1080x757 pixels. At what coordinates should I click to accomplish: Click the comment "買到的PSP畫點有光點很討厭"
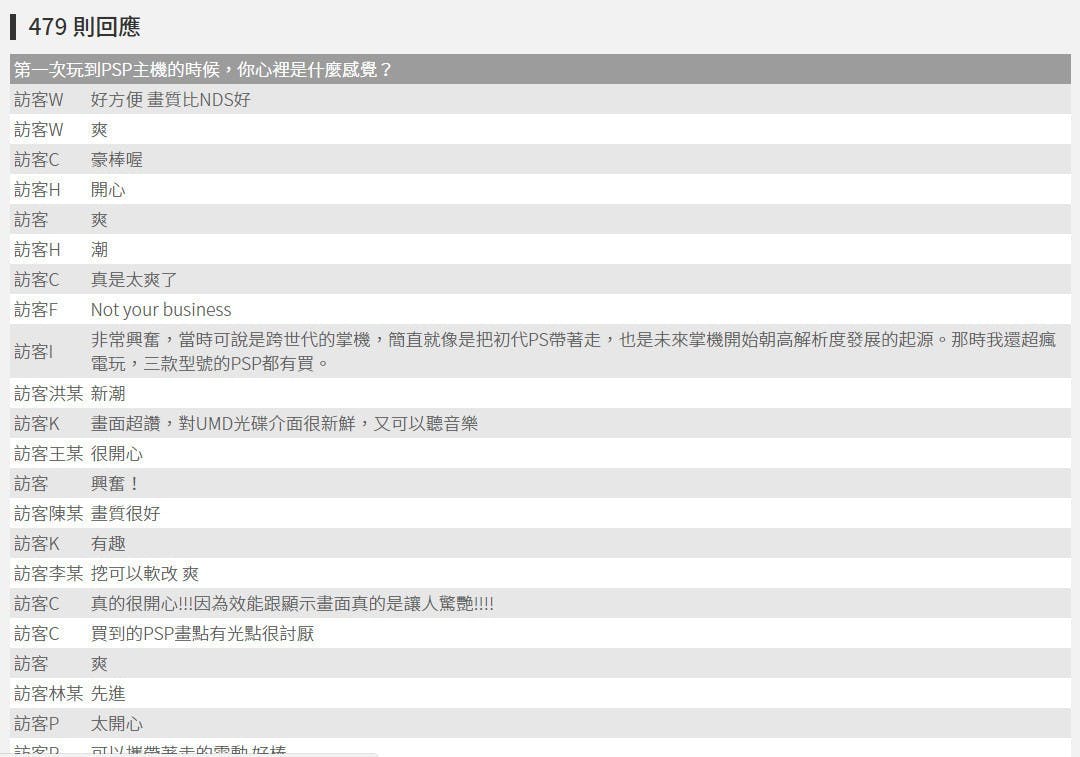coord(202,634)
